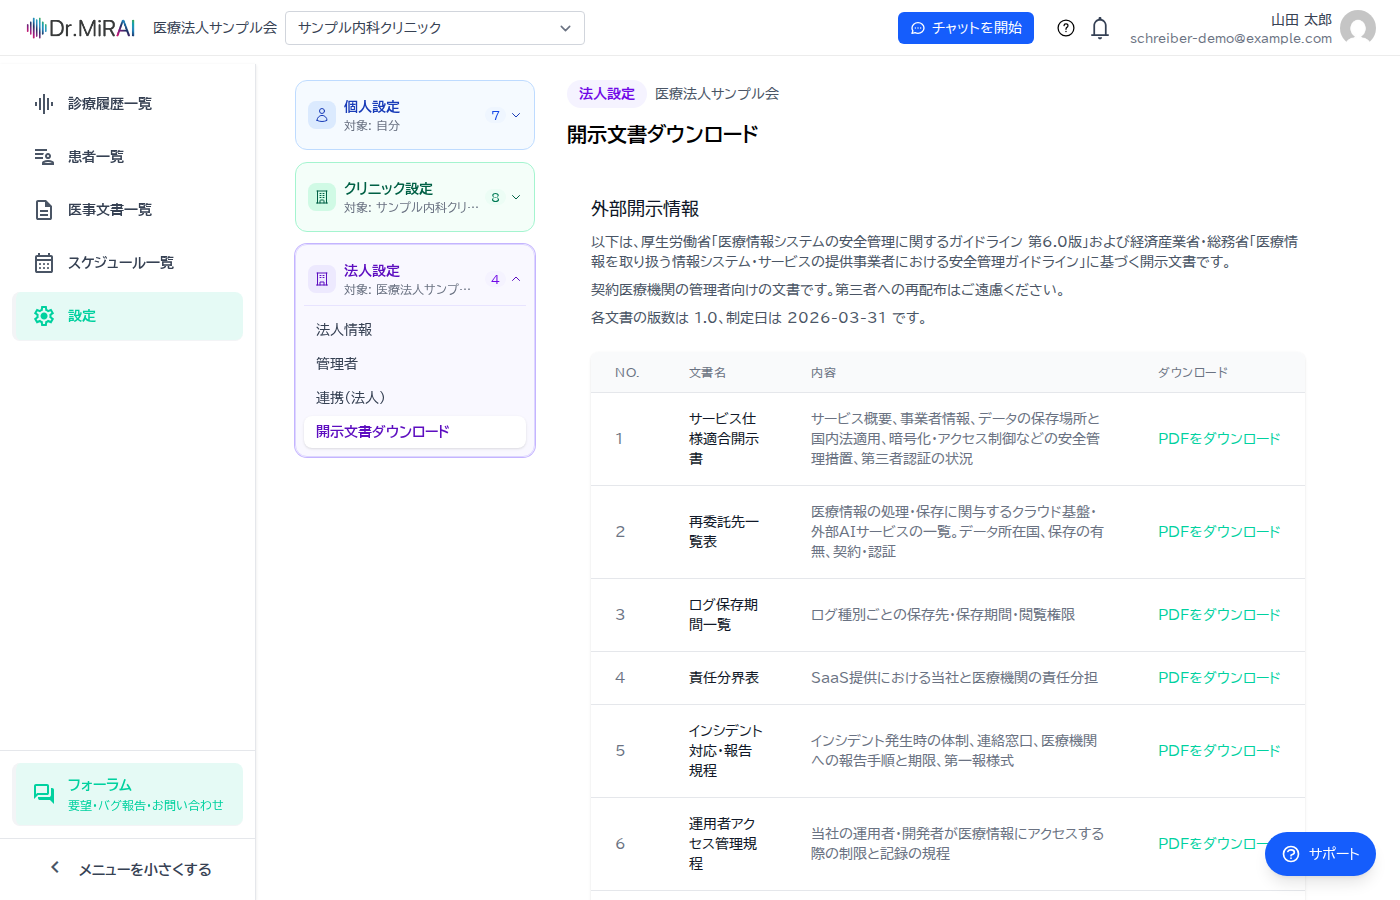
Task: Click the 内容 column header
Action: [x=823, y=373]
